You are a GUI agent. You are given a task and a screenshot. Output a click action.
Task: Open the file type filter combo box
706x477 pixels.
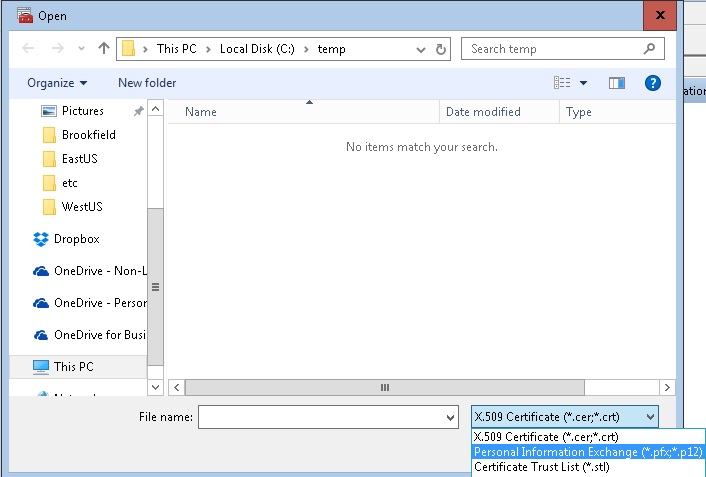pos(565,417)
